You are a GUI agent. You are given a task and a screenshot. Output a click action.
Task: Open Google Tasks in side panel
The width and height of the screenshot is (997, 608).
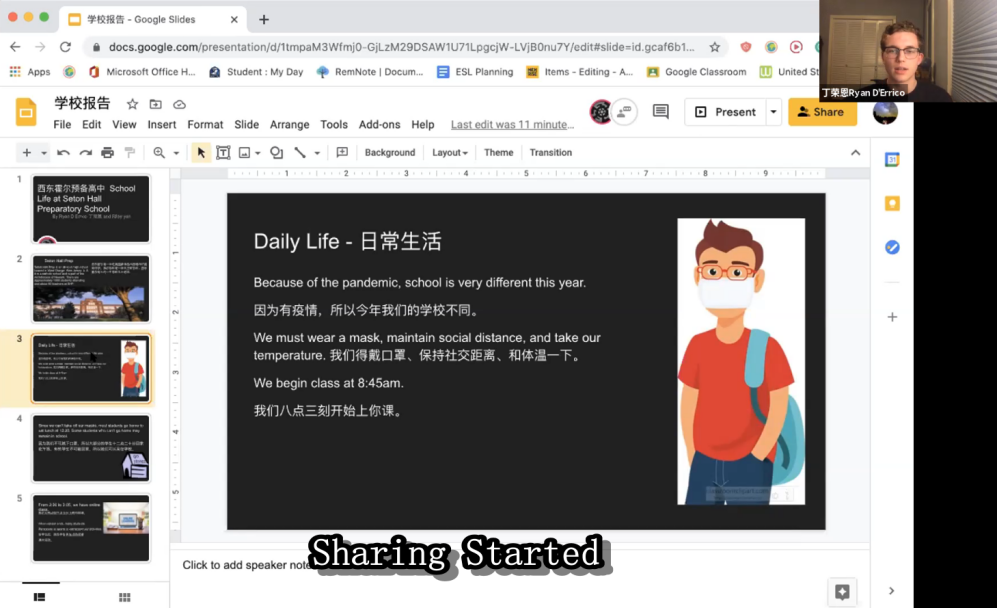click(x=892, y=247)
